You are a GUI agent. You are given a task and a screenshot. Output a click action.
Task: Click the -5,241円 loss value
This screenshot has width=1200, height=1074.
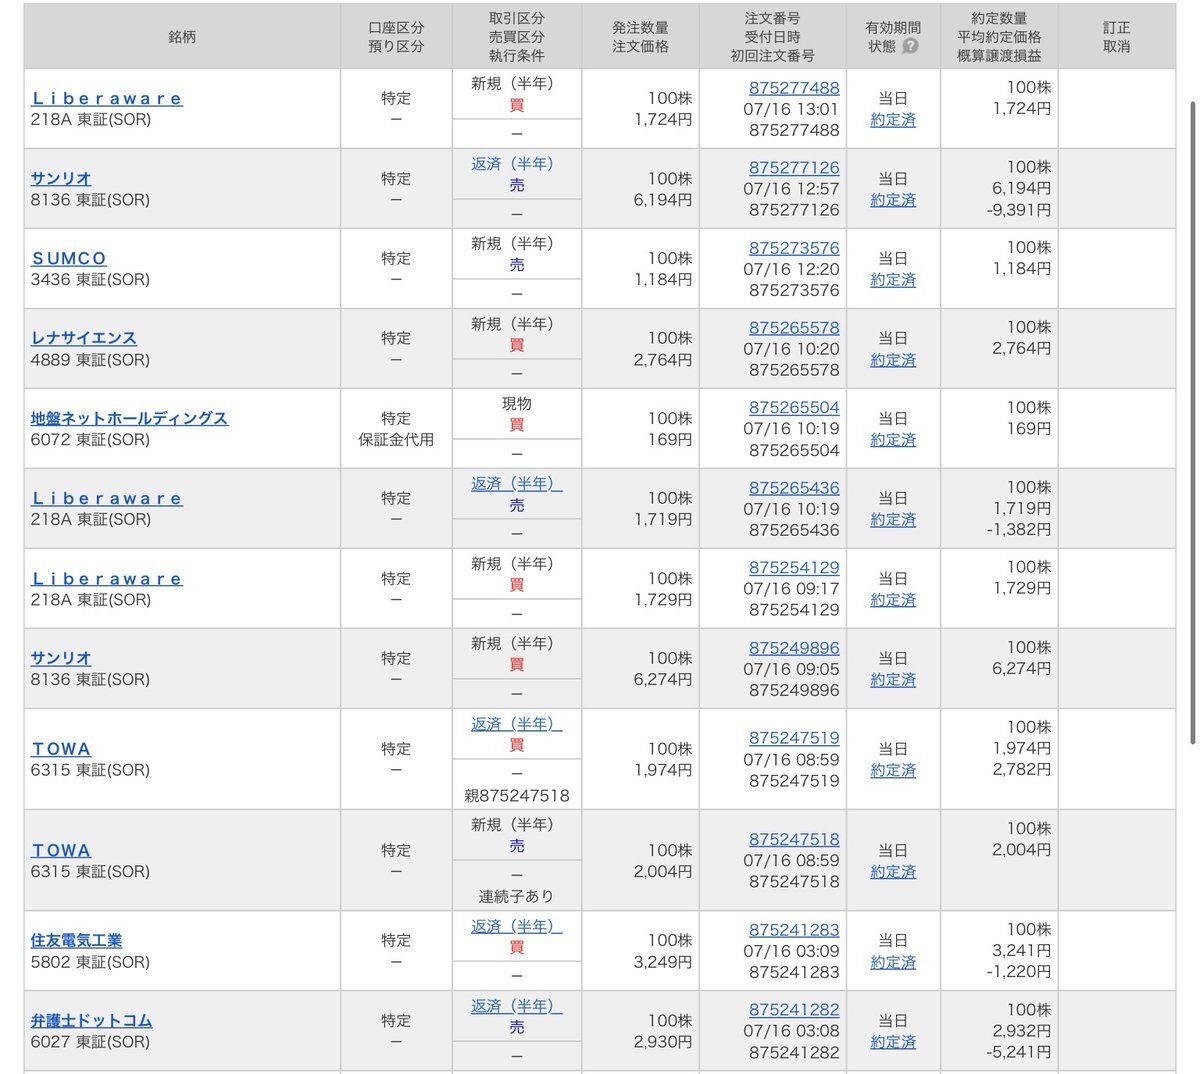click(x=1018, y=1052)
